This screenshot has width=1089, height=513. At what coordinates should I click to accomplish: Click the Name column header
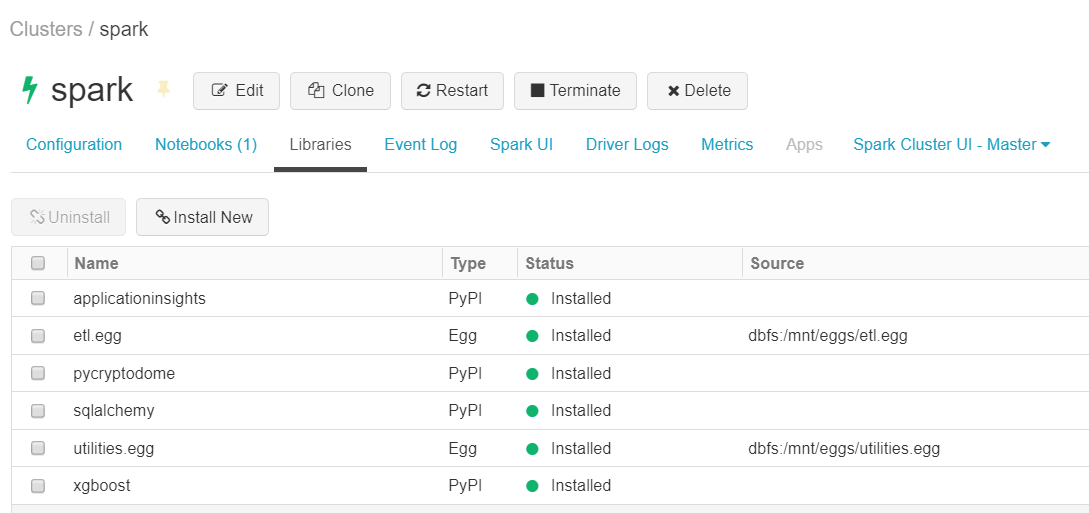click(x=96, y=263)
